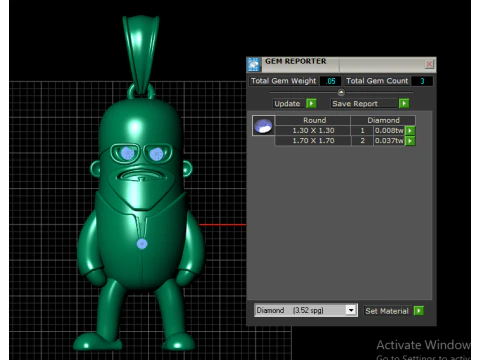Close the Gem Reporter panel
The width and height of the screenshot is (480, 360).
coord(429,64)
